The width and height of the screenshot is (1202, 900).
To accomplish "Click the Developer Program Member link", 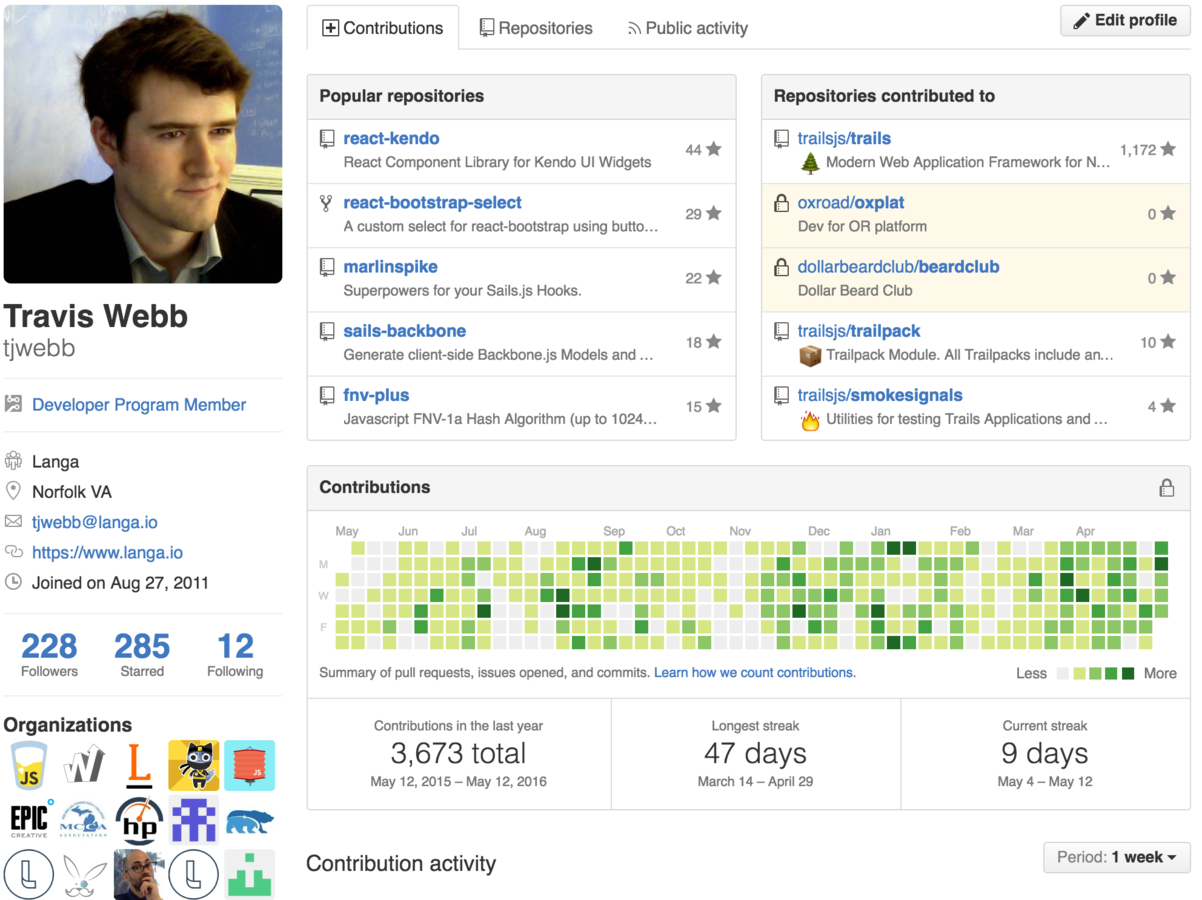I will pos(139,404).
